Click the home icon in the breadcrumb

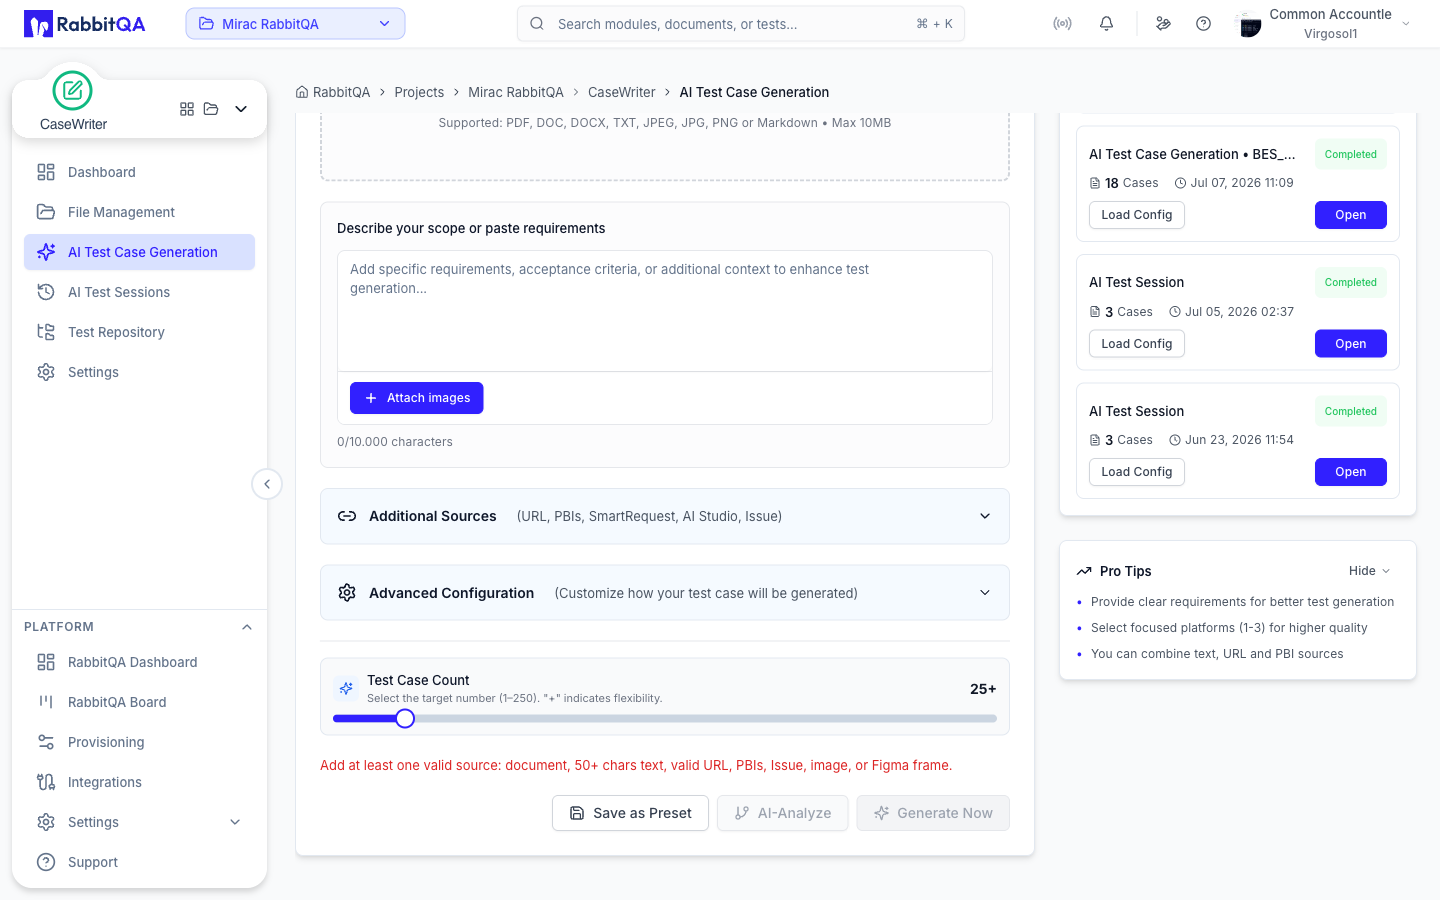coord(302,92)
